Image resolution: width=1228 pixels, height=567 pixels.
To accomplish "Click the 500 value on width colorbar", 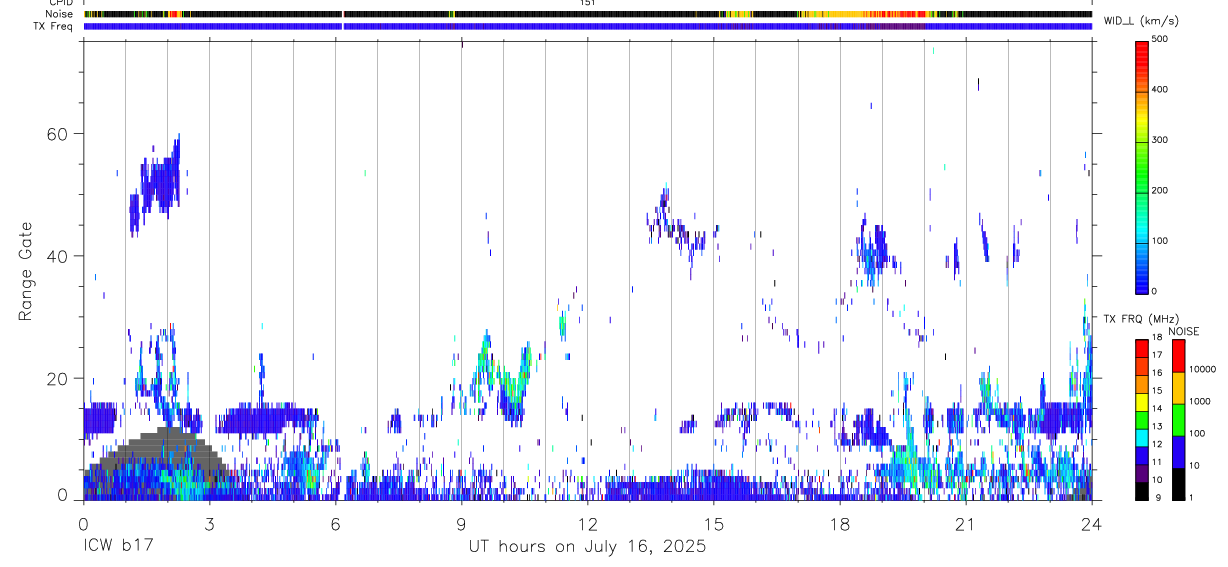I will tap(1160, 39).
